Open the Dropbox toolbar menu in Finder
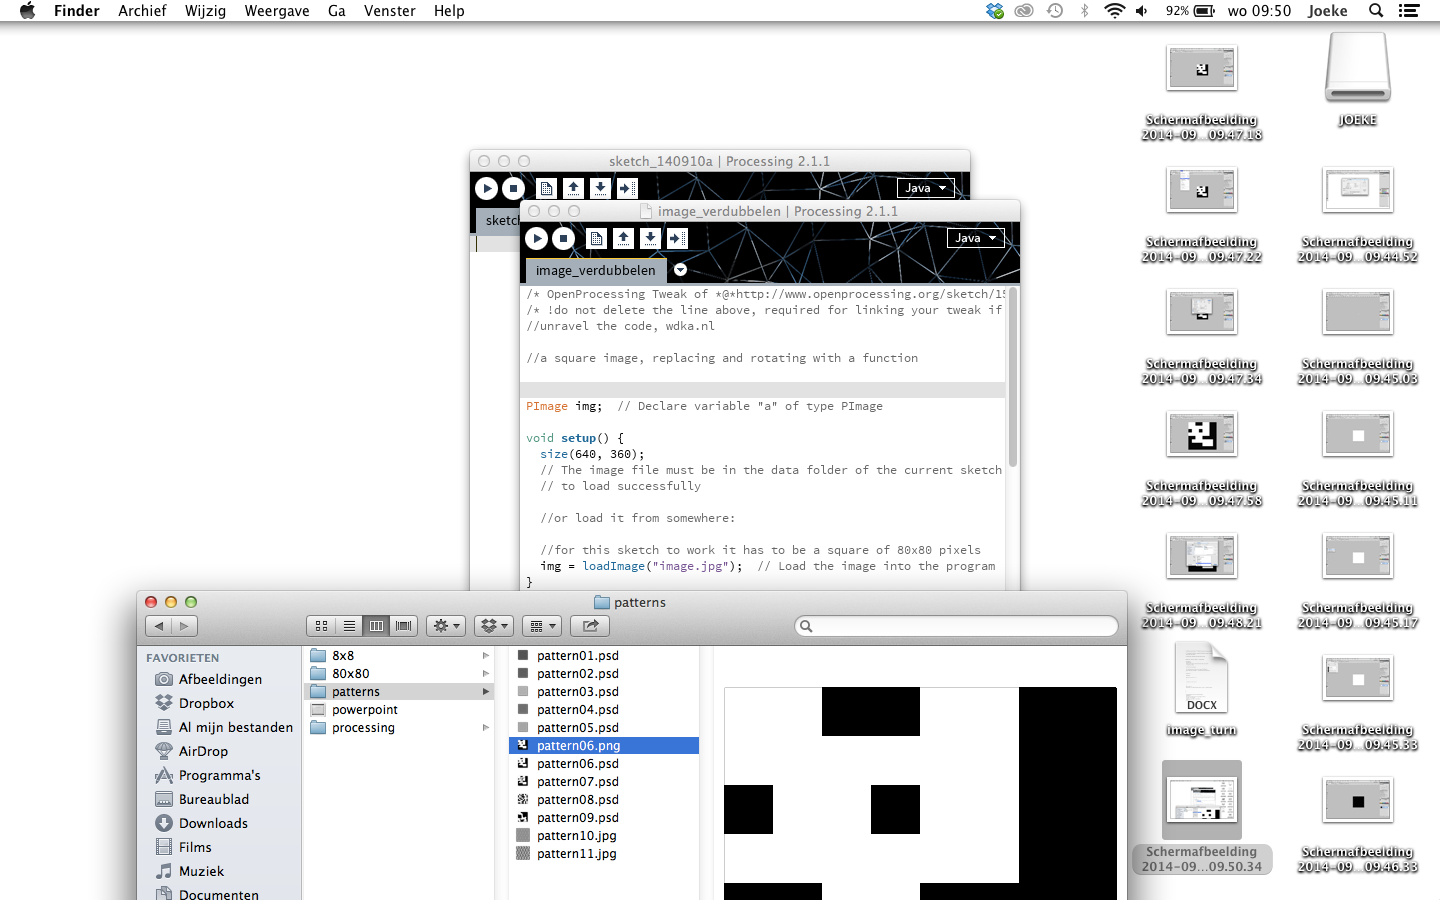The height and width of the screenshot is (900, 1440). (x=493, y=625)
